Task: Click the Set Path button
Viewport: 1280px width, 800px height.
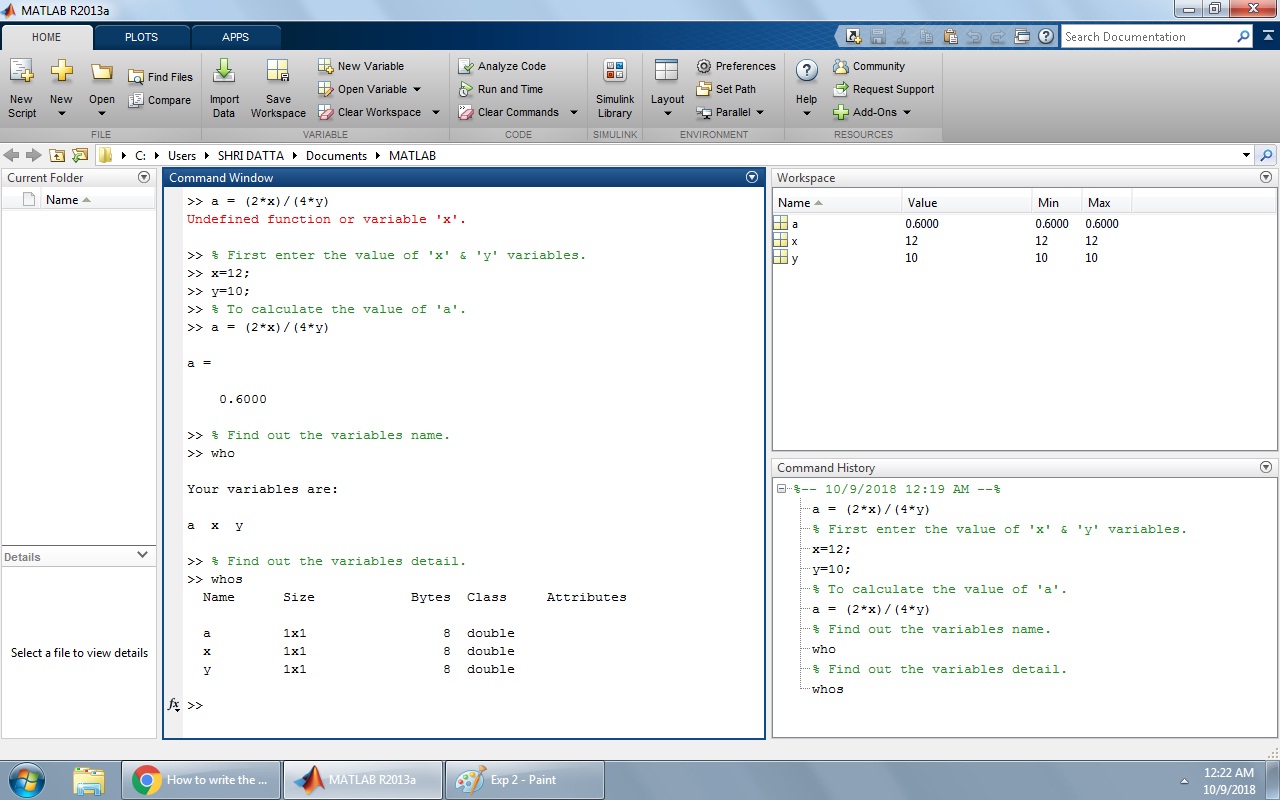Action: click(726, 89)
